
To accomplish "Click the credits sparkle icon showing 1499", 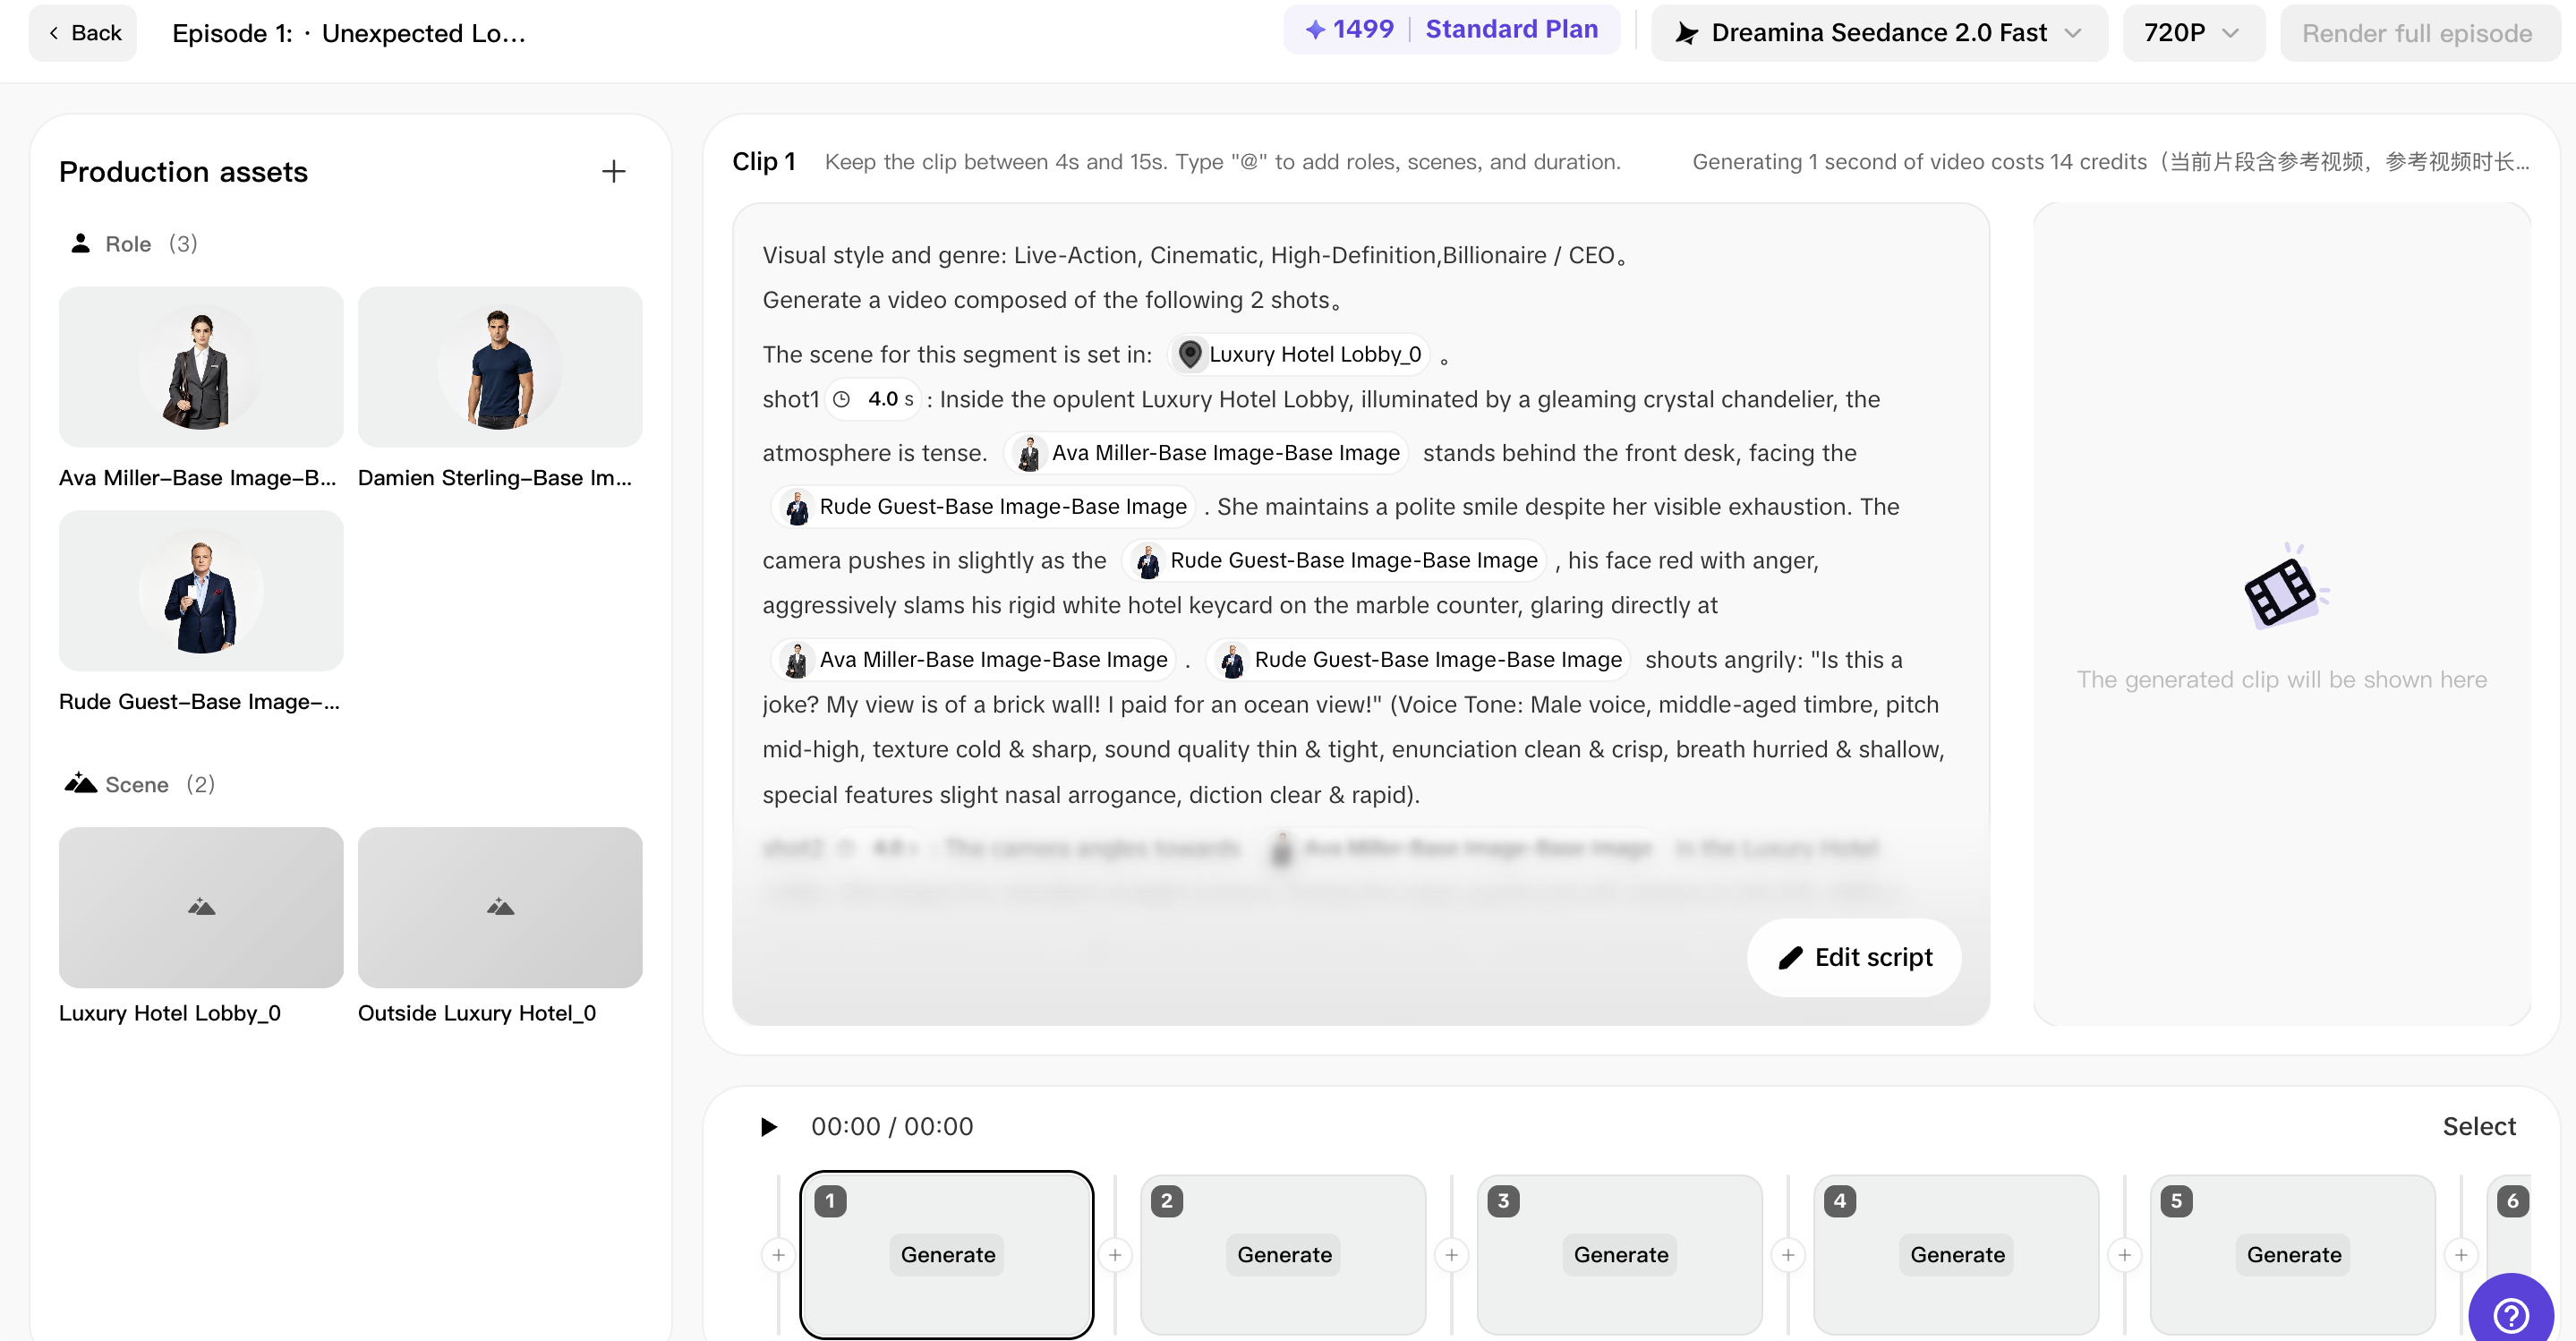I will click(x=1315, y=30).
